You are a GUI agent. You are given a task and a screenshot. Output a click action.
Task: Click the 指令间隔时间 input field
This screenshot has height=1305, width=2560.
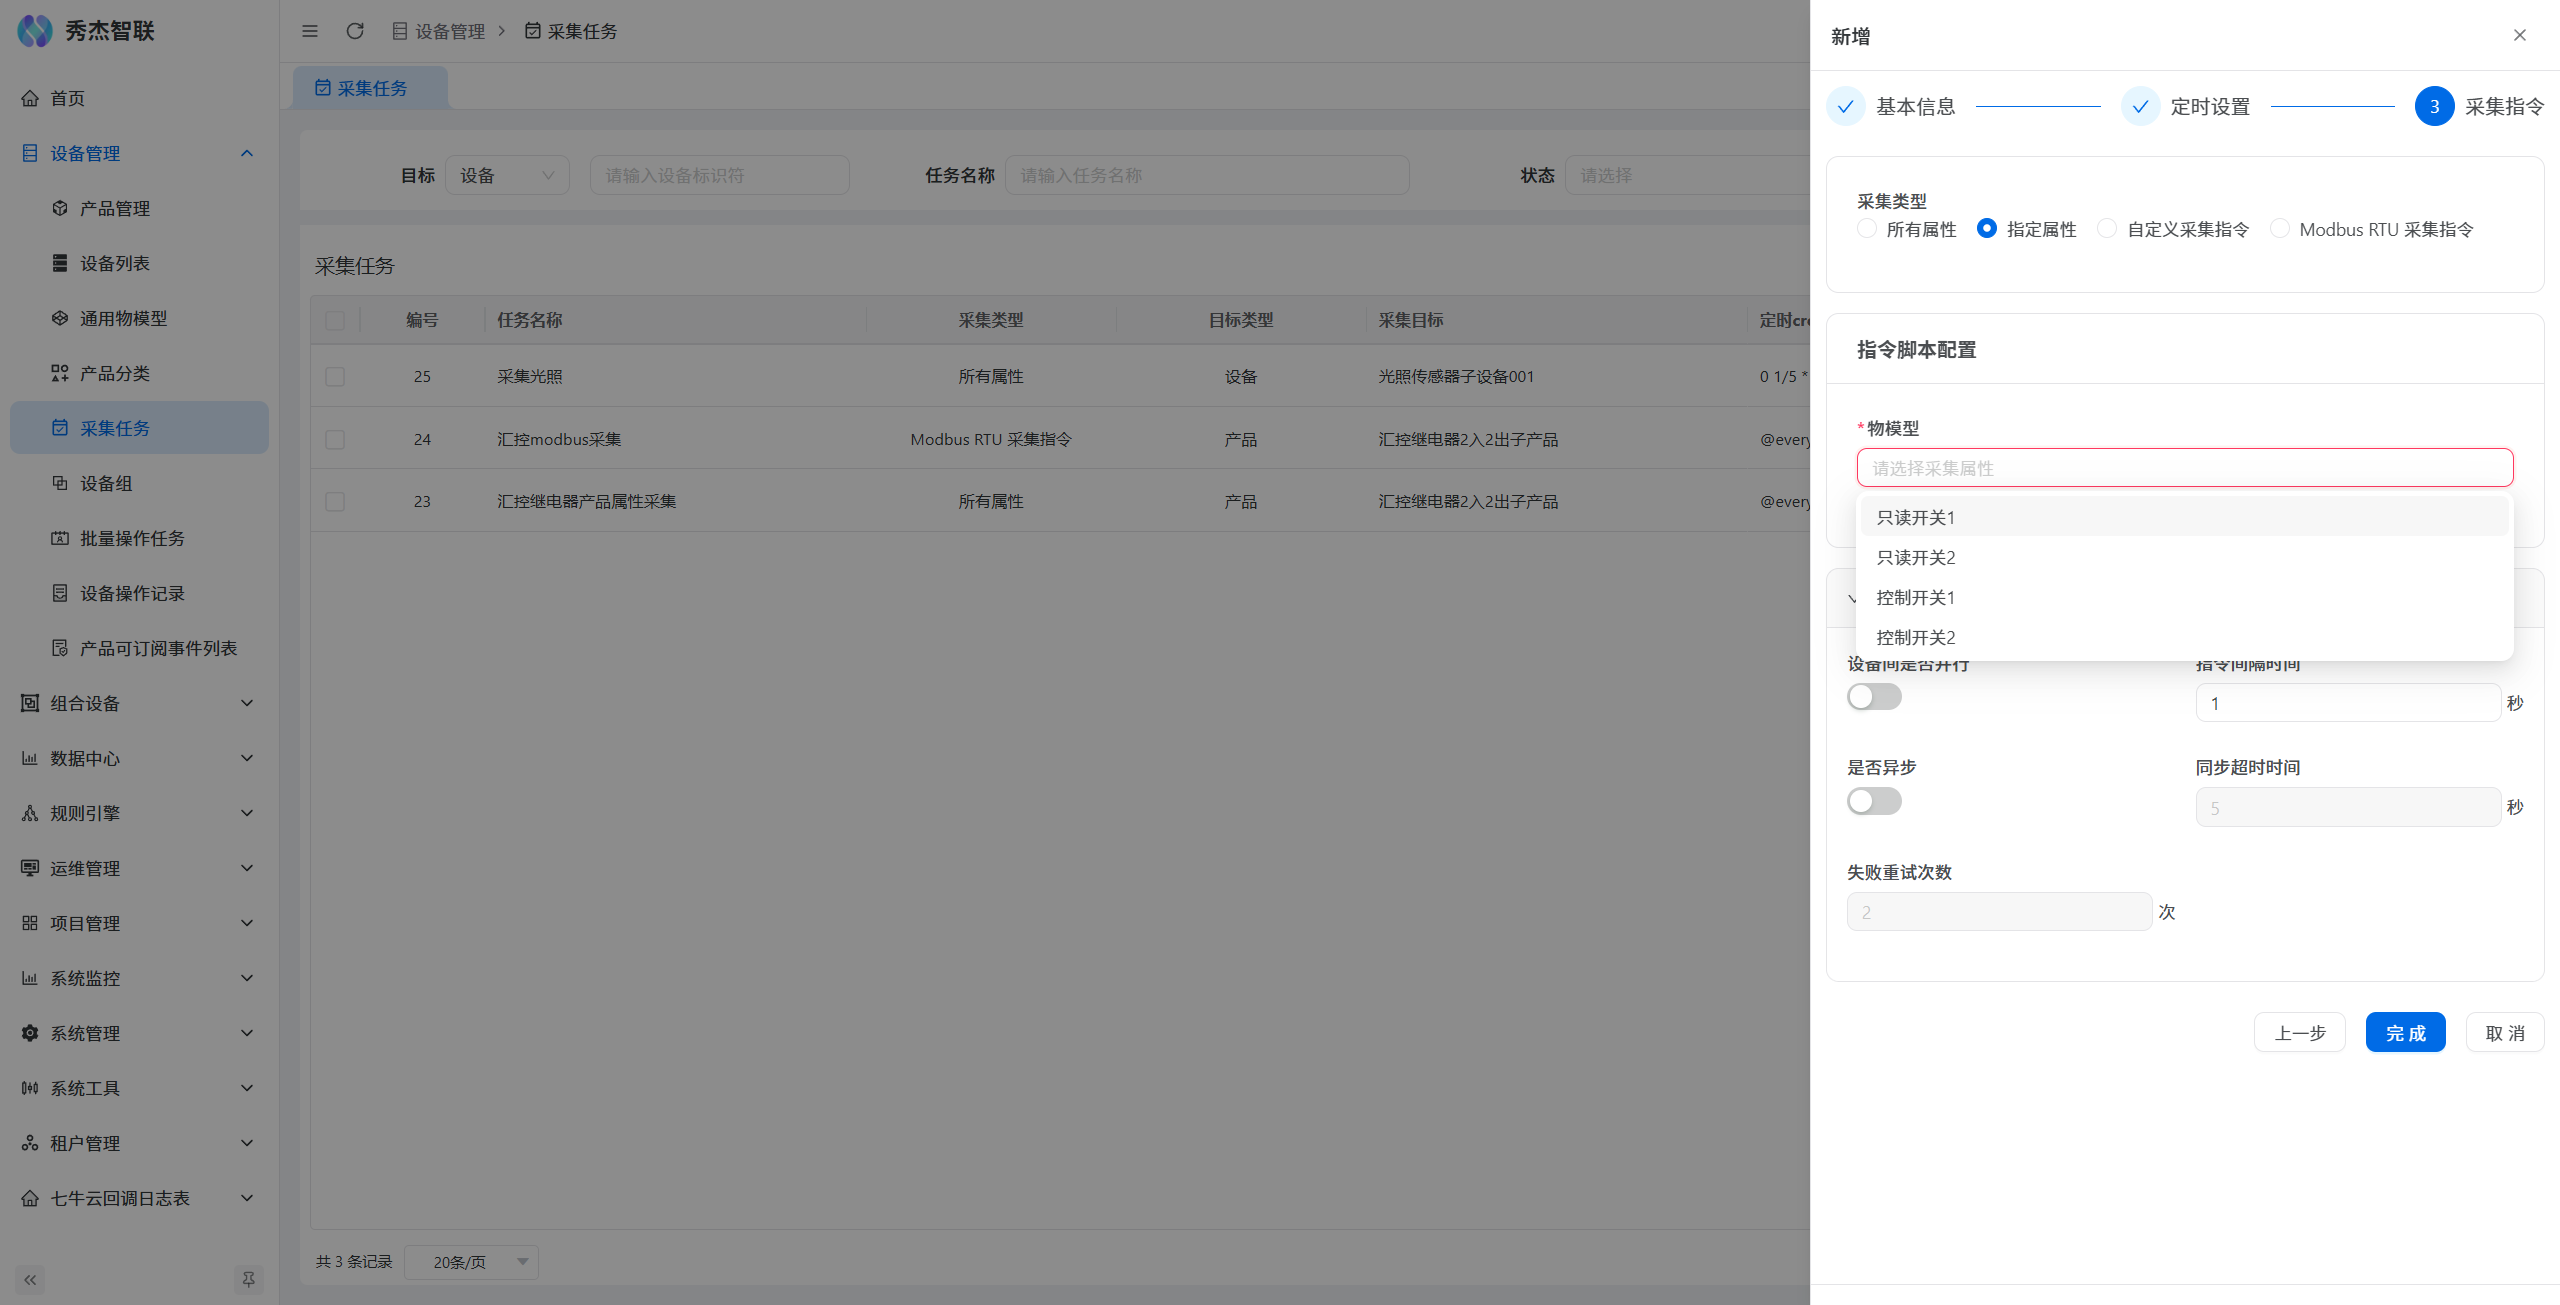pos(2347,703)
